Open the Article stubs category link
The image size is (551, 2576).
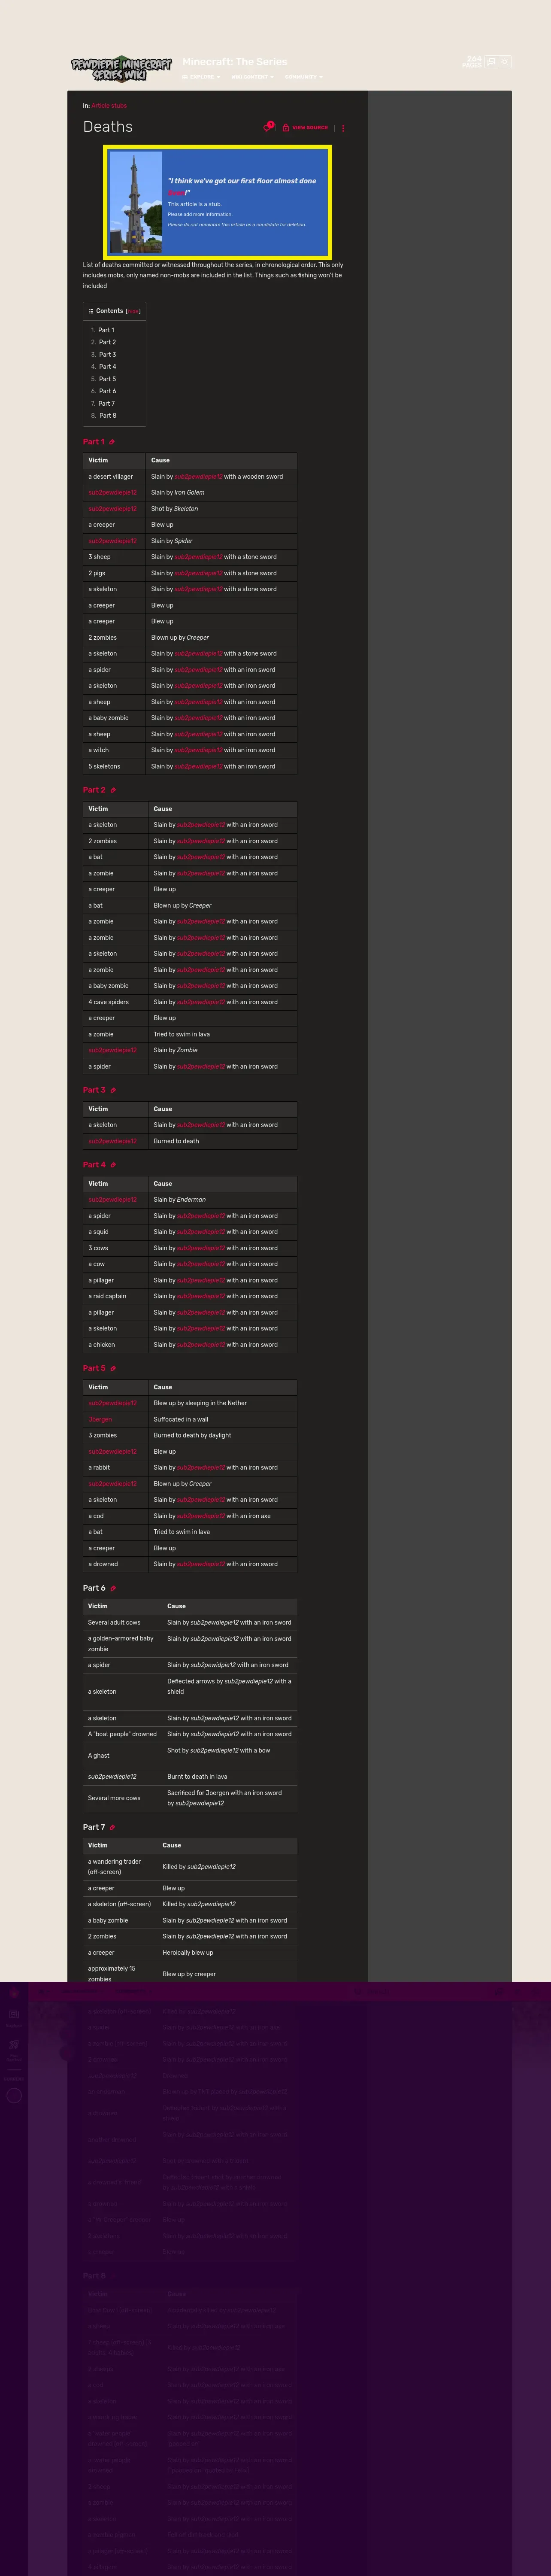109,105
